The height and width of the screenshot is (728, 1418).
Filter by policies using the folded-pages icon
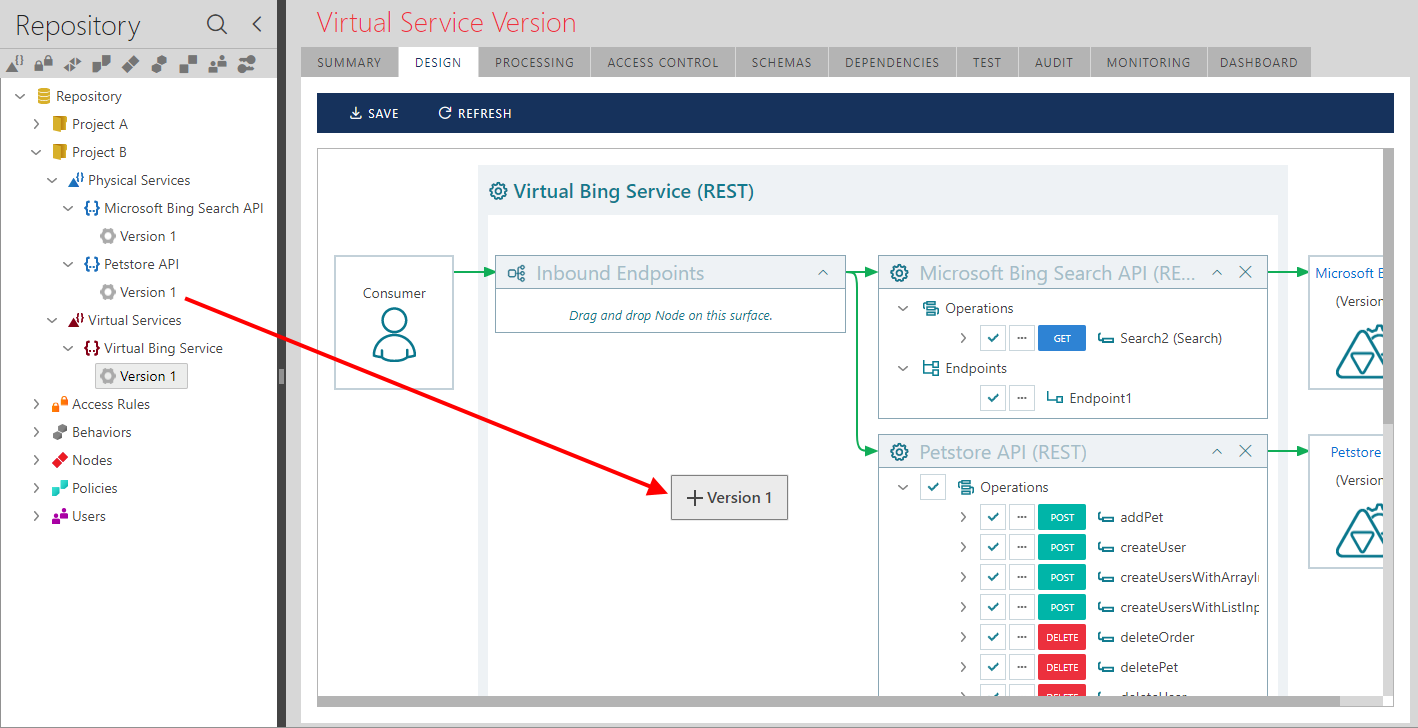[x=101, y=64]
